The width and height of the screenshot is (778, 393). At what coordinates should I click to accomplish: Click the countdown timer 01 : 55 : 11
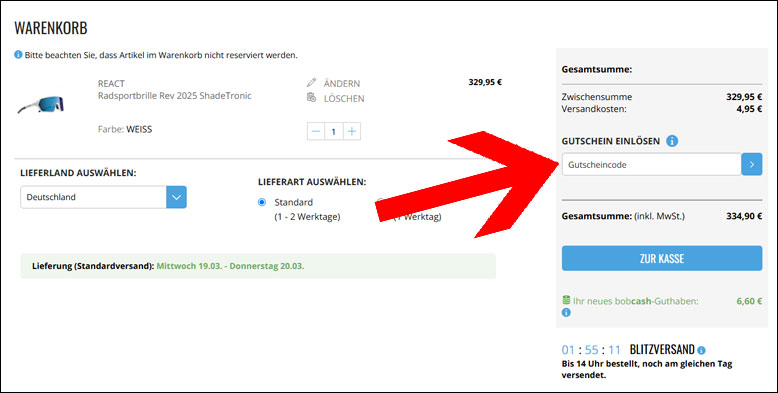pos(591,351)
